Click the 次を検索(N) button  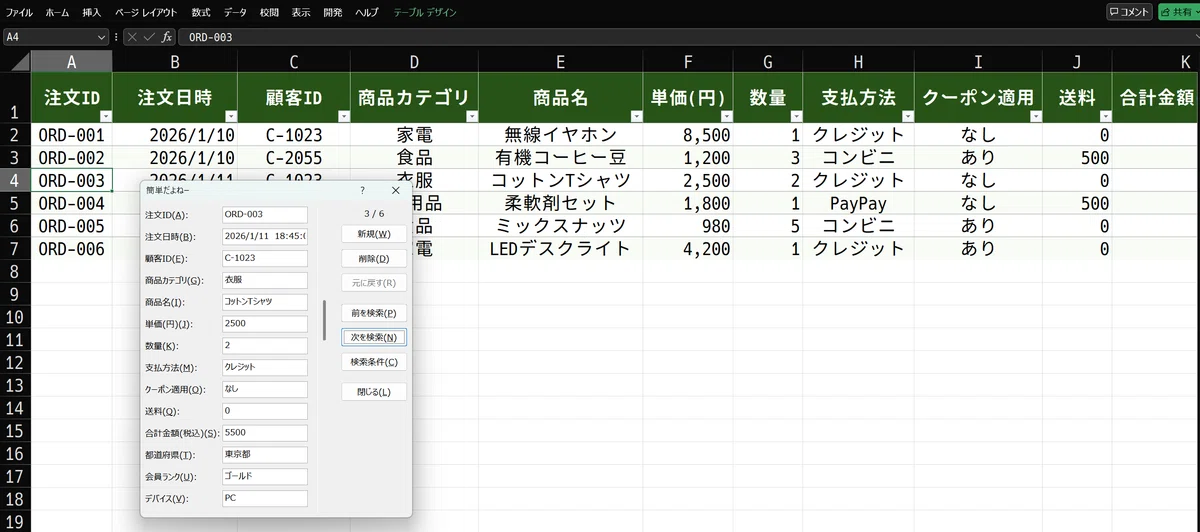click(x=374, y=337)
